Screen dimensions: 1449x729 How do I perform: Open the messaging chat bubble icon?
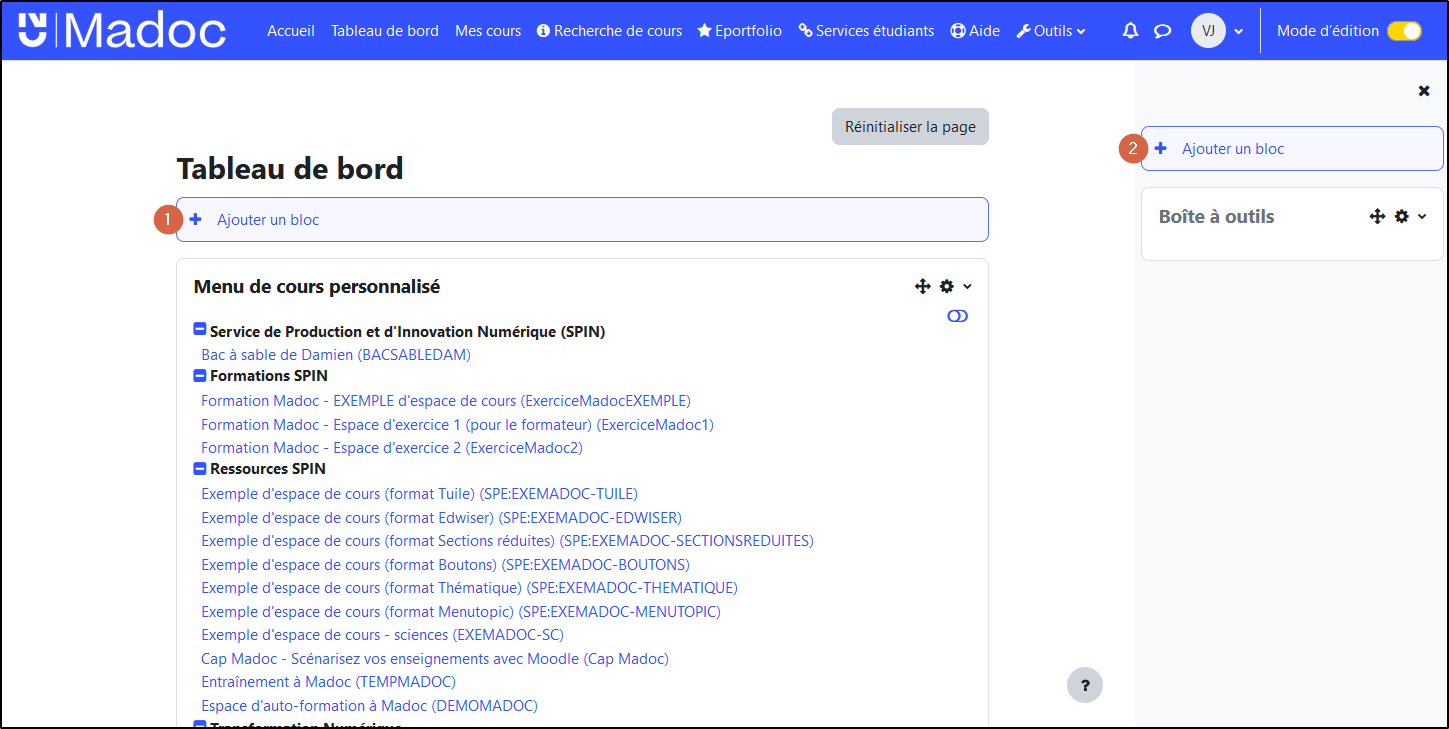click(1162, 31)
